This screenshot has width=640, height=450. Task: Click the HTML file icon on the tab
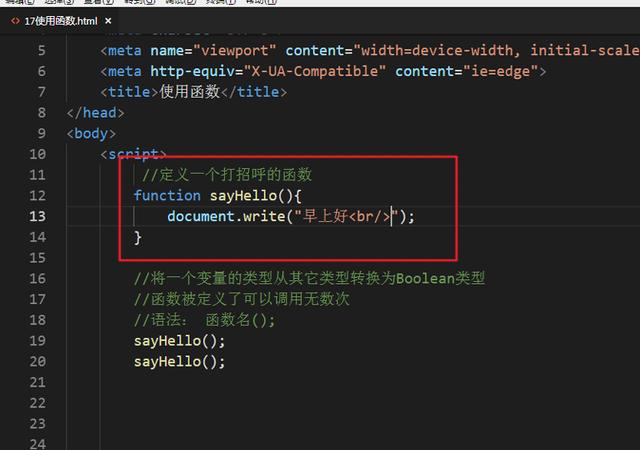click(x=15, y=21)
